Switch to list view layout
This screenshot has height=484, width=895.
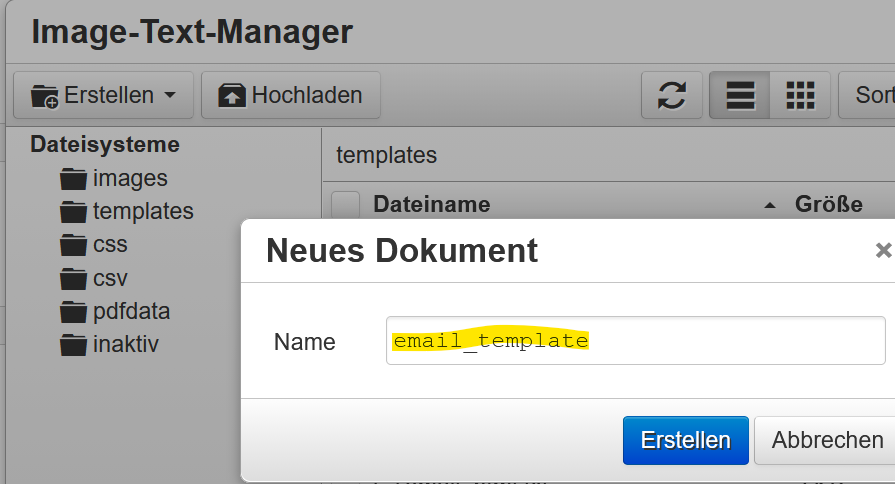(x=740, y=96)
